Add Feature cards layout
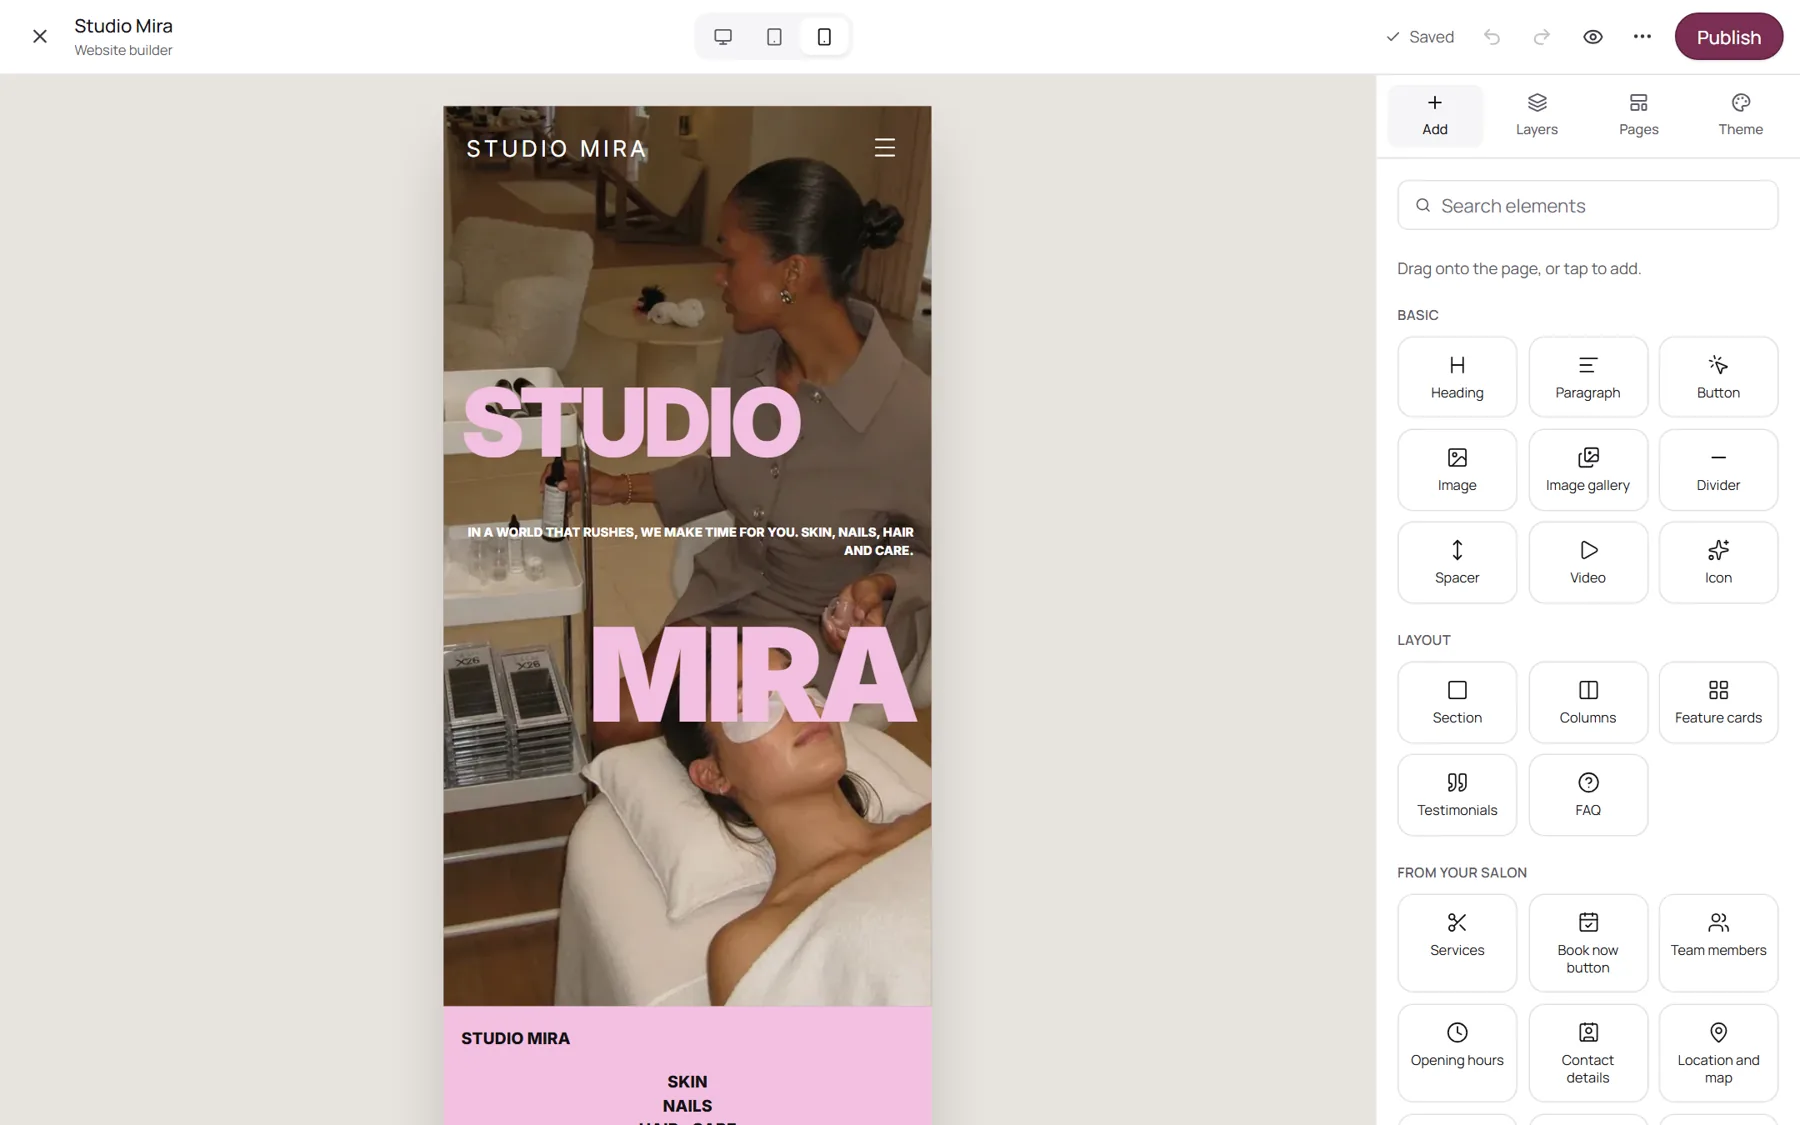 (1718, 702)
